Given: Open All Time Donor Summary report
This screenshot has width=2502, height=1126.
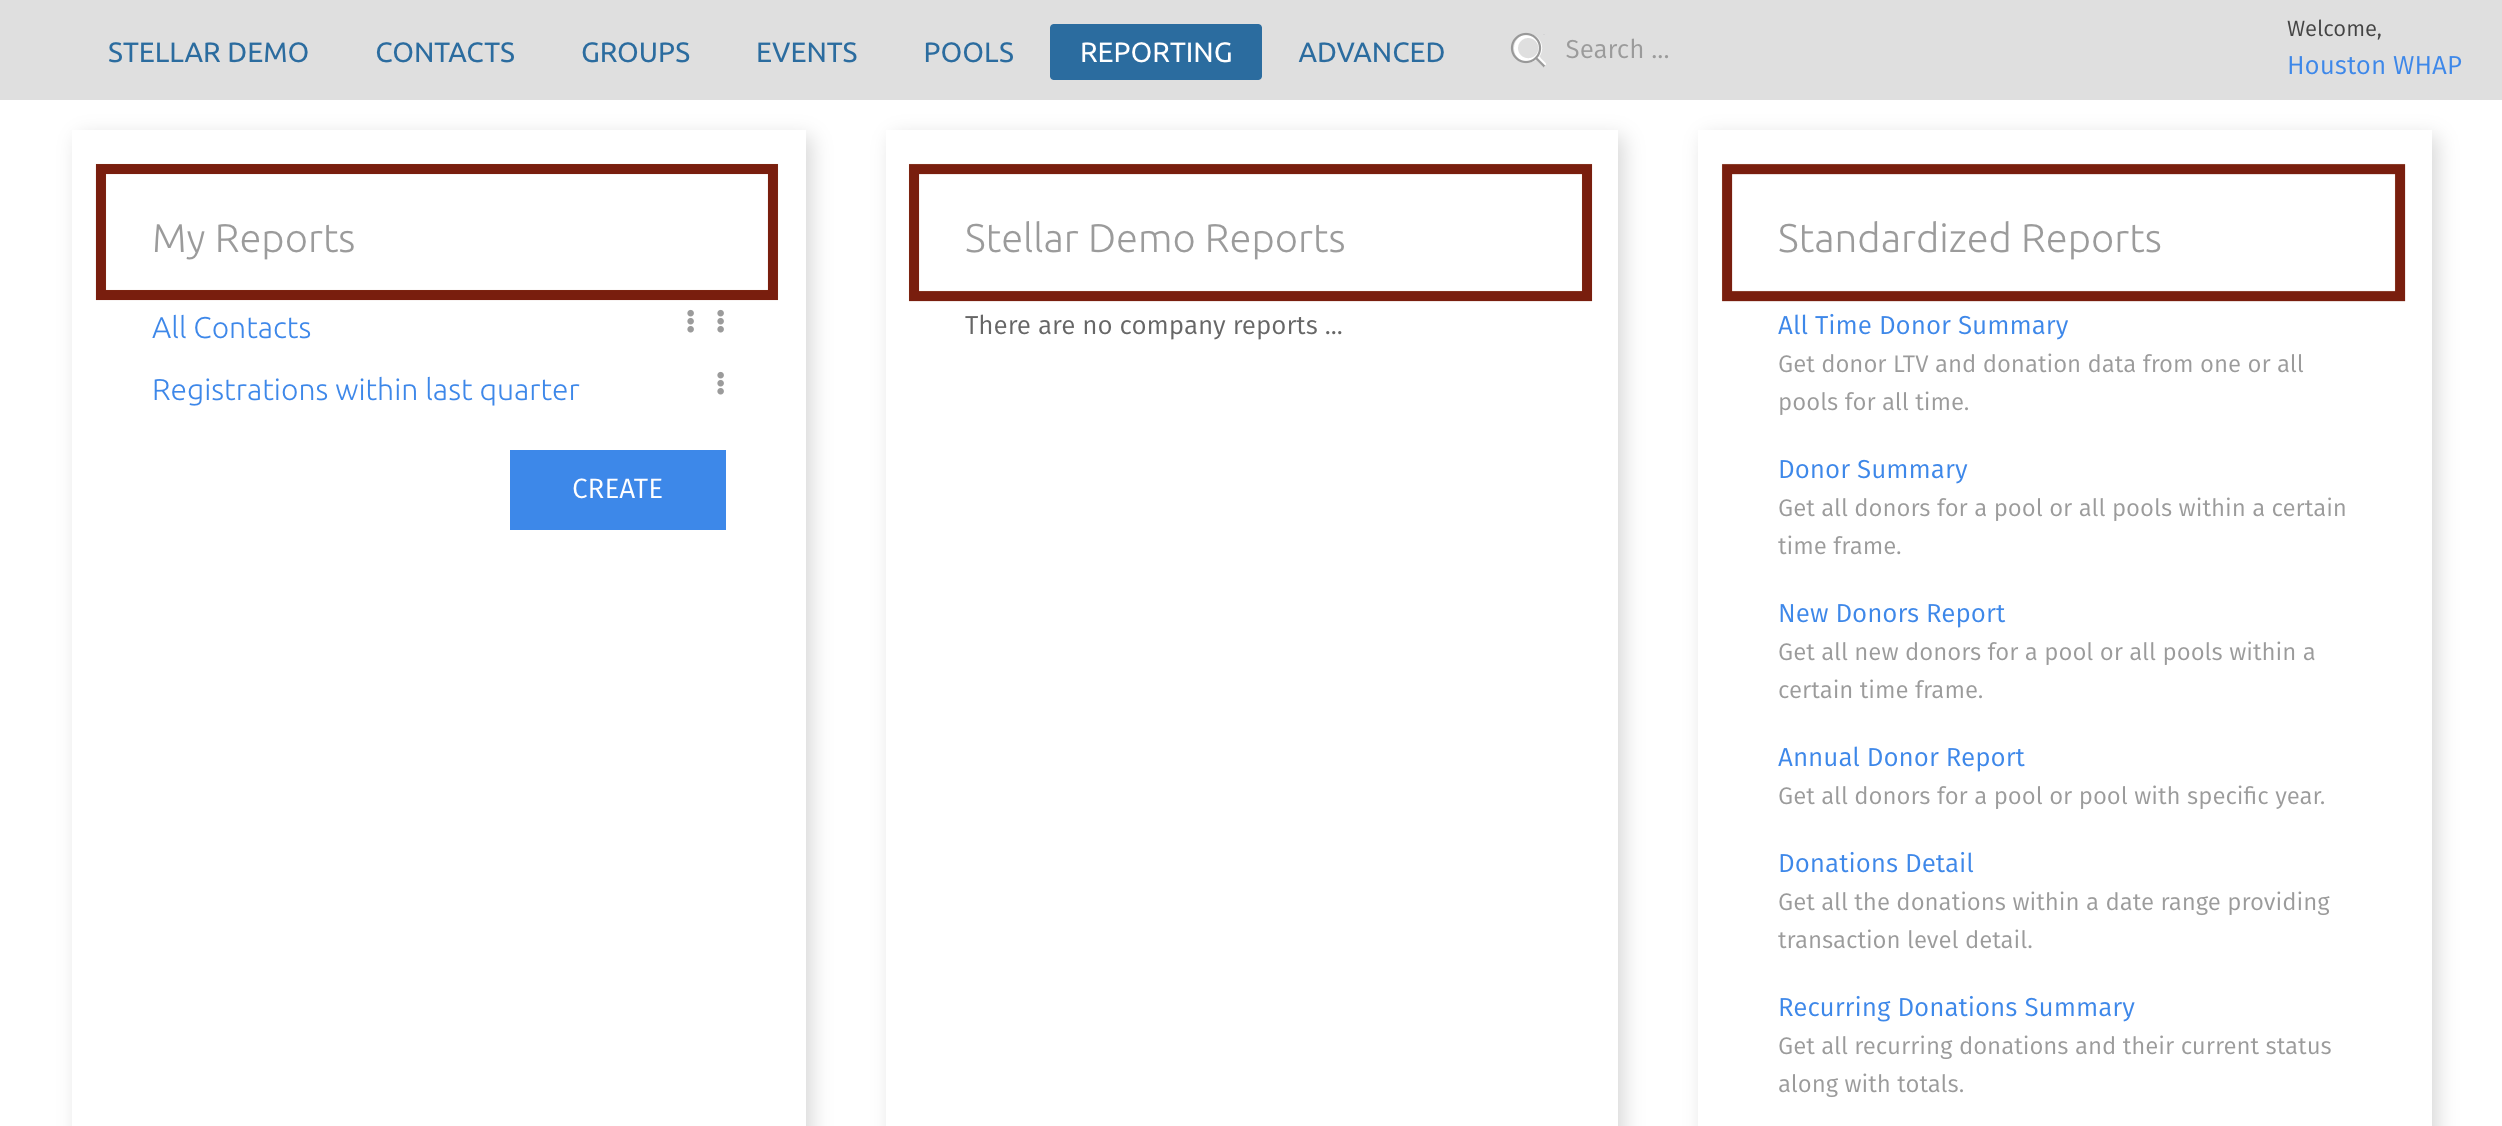Looking at the screenshot, I should tap(1922, 326).
